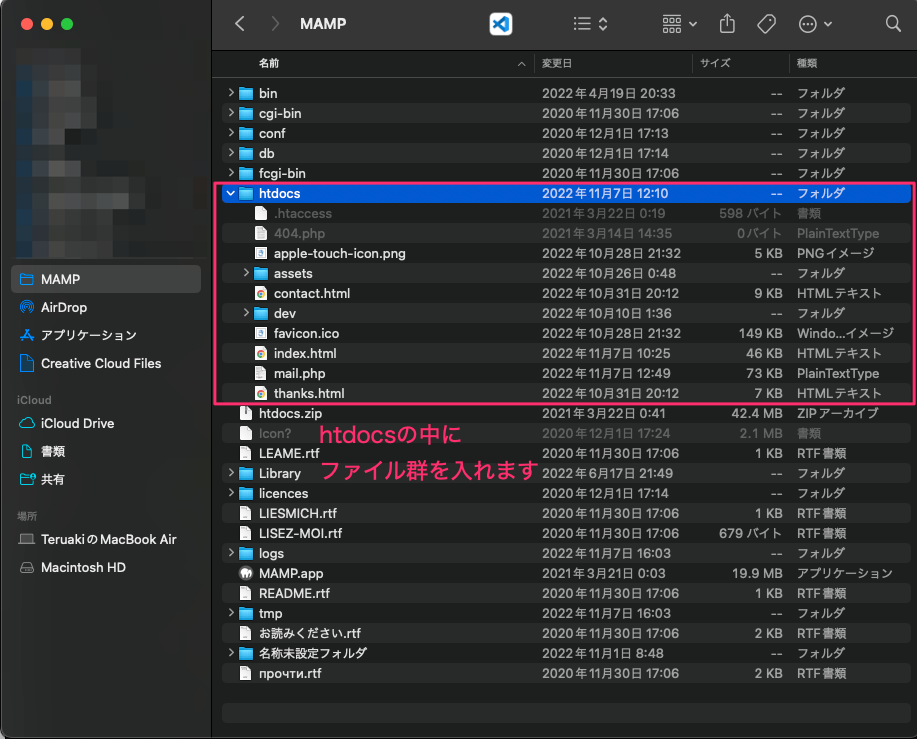
Task: Expand the tmp folder
Action: 230,613
